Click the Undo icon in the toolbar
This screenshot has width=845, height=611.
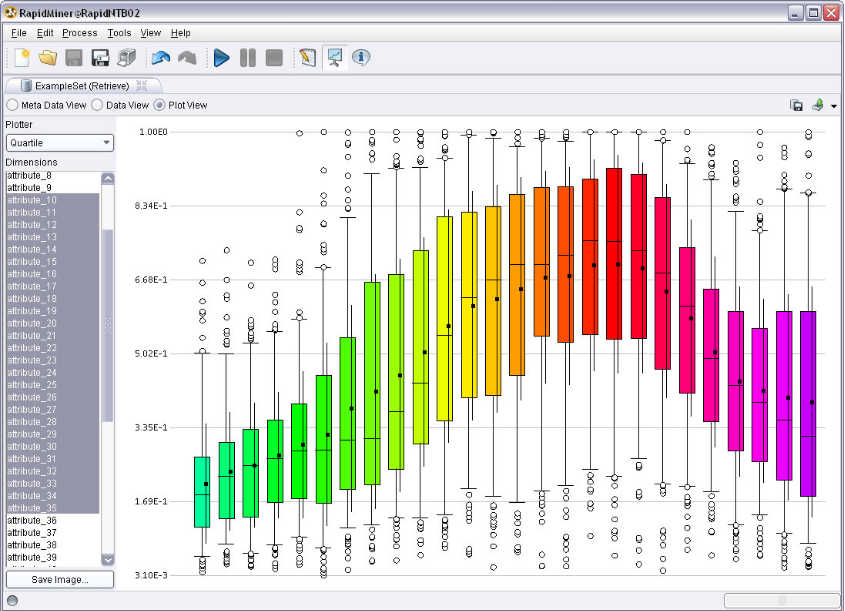click(x=160, y=57)
